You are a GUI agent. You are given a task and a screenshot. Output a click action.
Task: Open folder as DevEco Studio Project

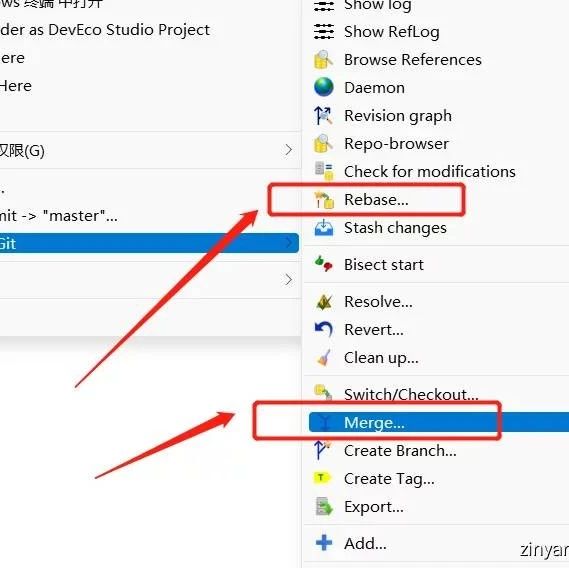(x=105, y=30)
